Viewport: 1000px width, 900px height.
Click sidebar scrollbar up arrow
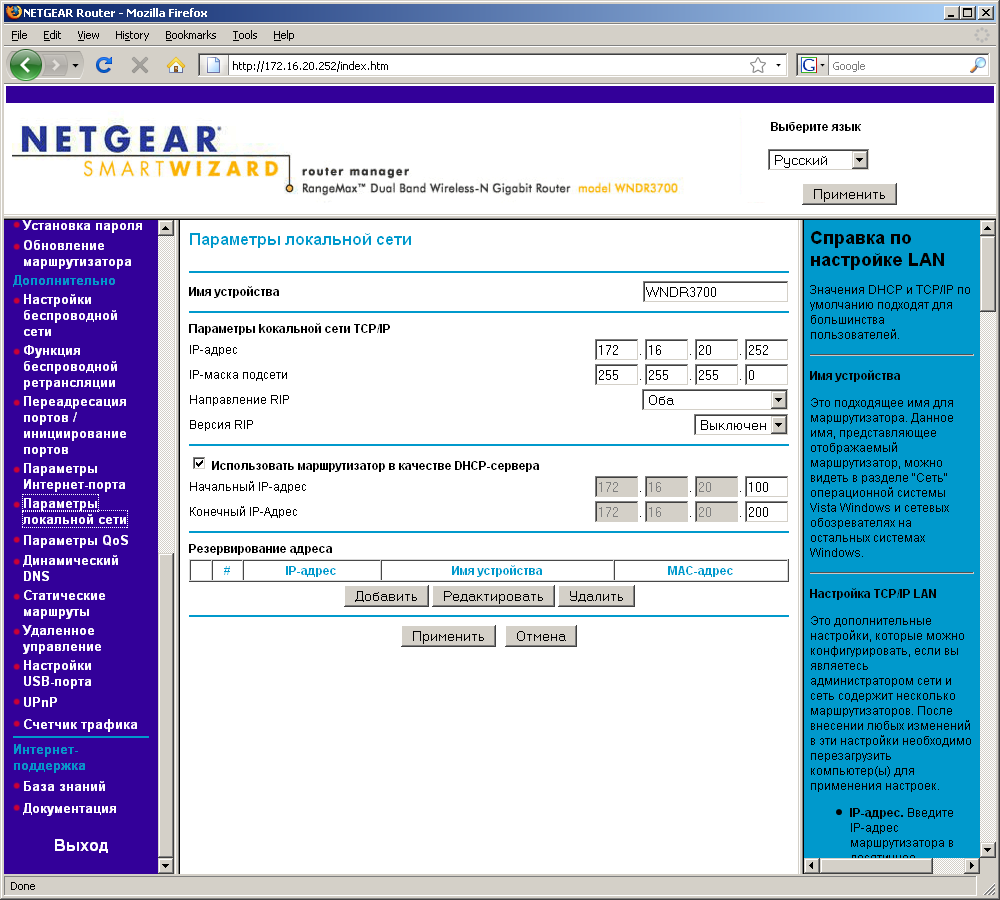tap(166, 228)
